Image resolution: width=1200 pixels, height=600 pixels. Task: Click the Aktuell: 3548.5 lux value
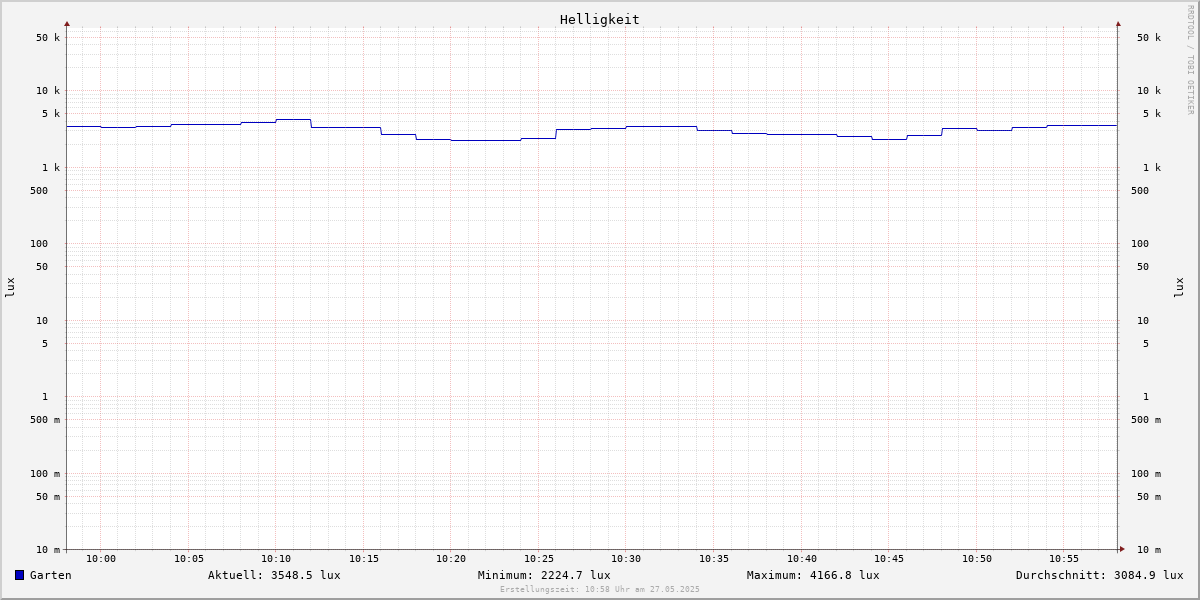pyautogui.click(x=274, y=575)
